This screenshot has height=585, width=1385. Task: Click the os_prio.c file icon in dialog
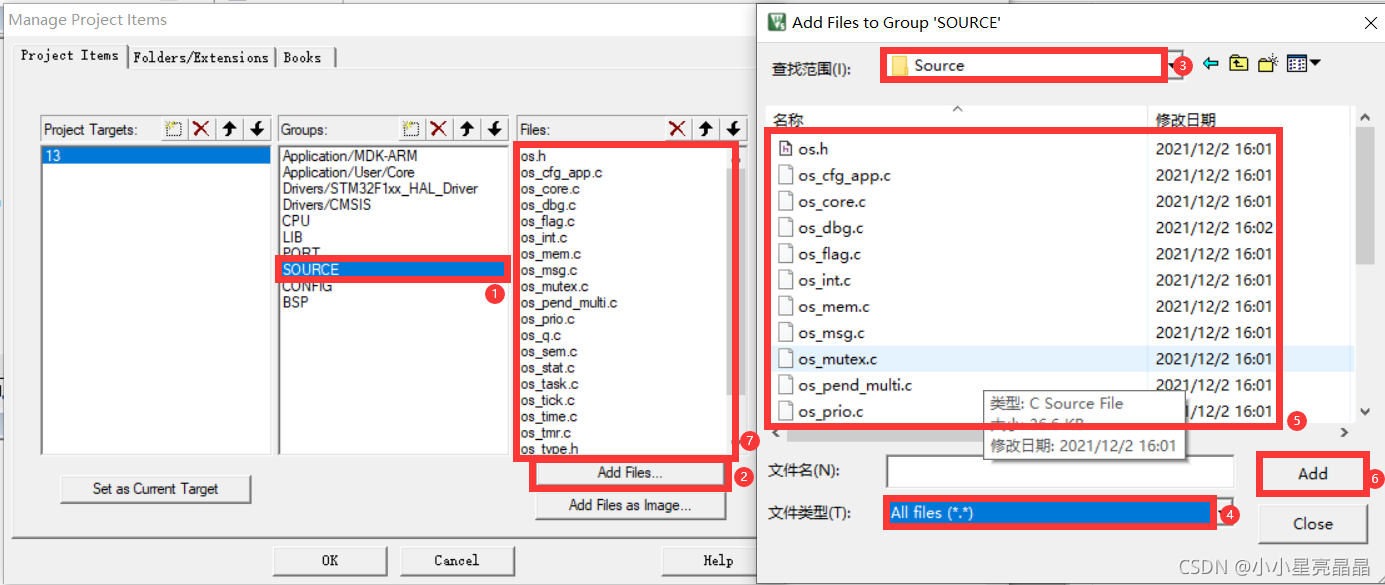(785, 411)
